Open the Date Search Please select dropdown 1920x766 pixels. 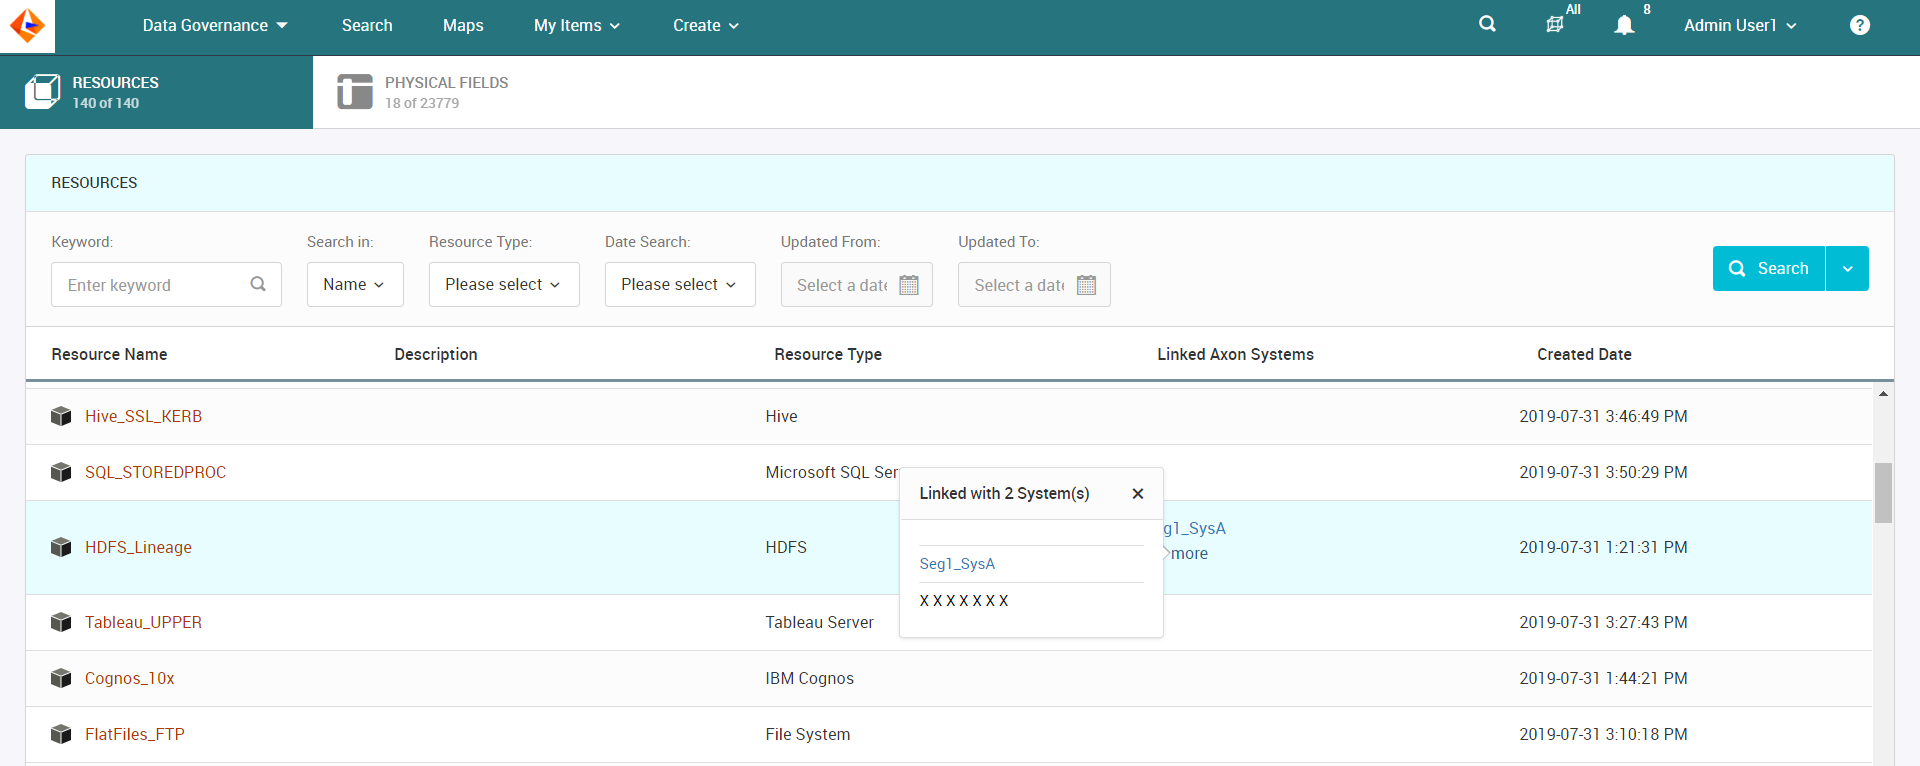tap(680, 284)
